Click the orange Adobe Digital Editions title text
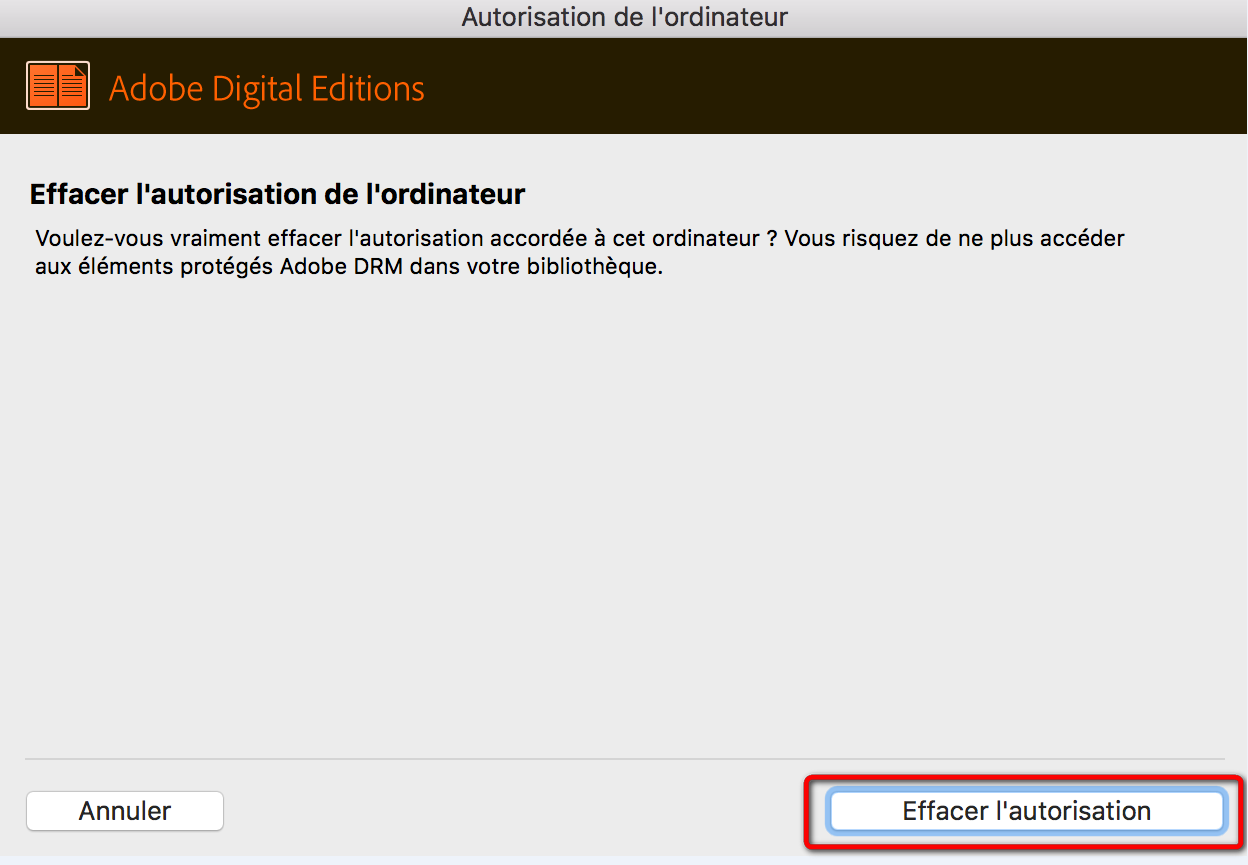This screenshot has height=865, width=1248. tap(266, 89)
